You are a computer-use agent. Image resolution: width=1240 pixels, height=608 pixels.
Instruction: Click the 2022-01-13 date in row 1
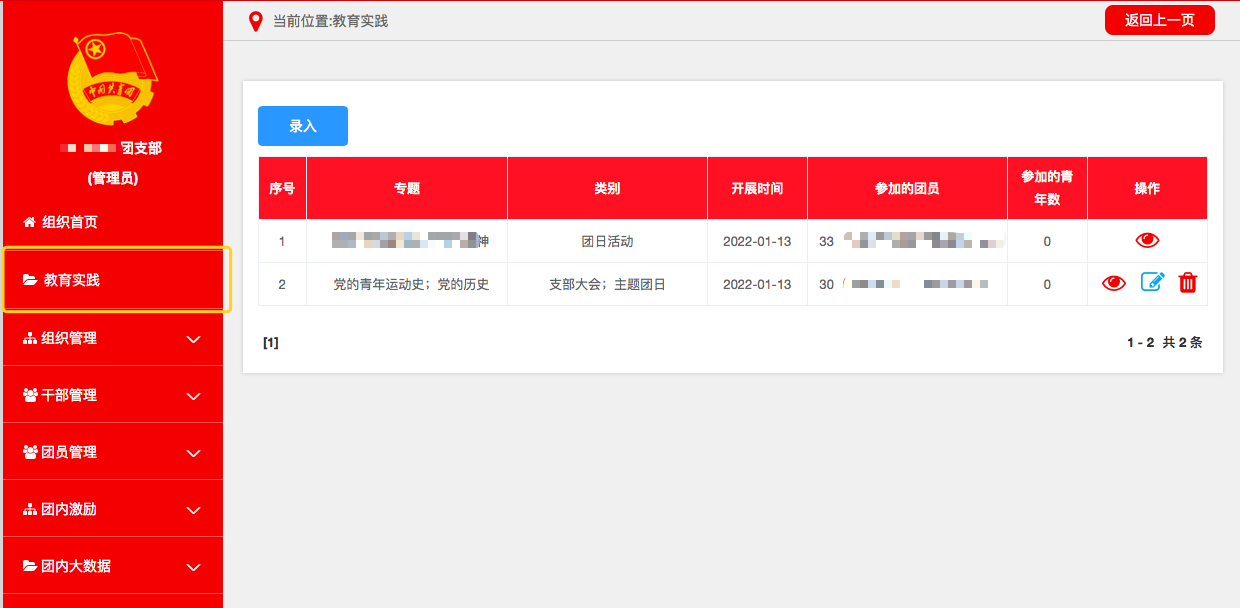757,241
